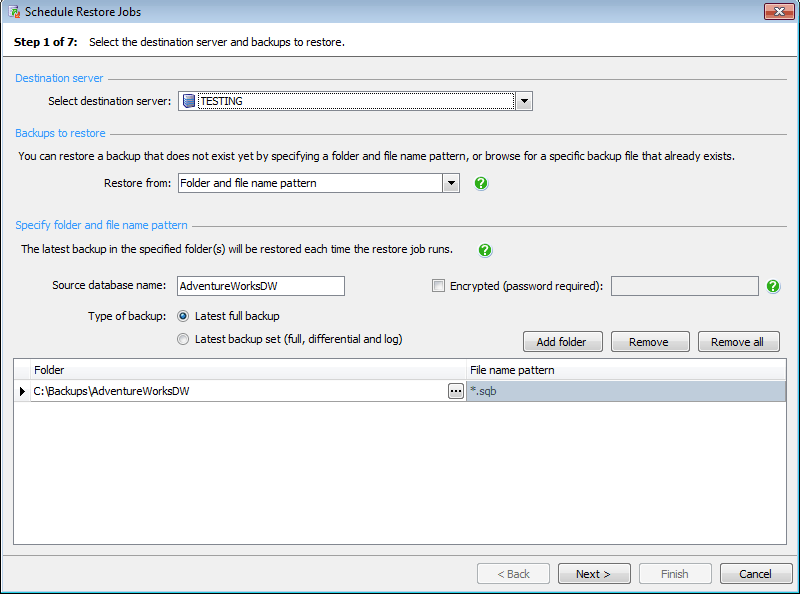This screenshot has width=800, height=594.
Task: Edit the AdventureWorksDW source database name
Action: click(x=260, y=286)
